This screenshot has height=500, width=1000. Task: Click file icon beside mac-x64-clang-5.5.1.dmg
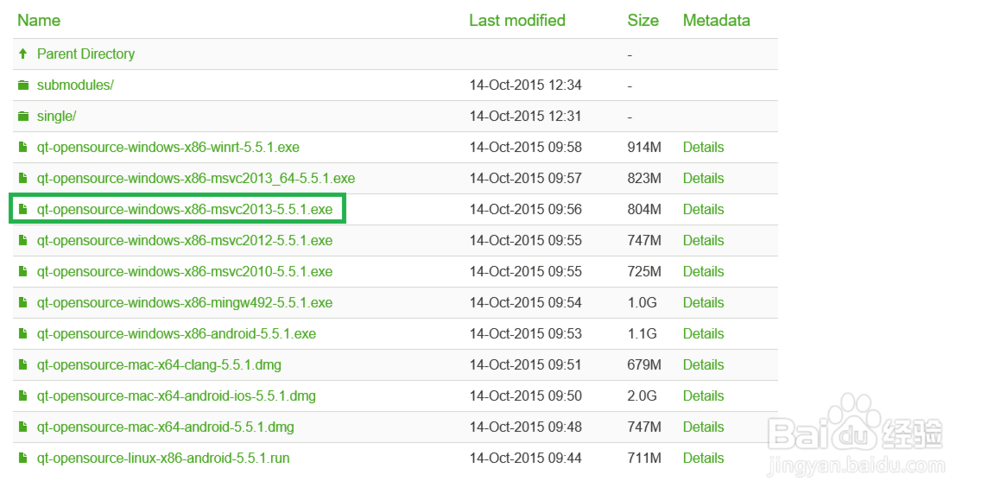[23, 365]
